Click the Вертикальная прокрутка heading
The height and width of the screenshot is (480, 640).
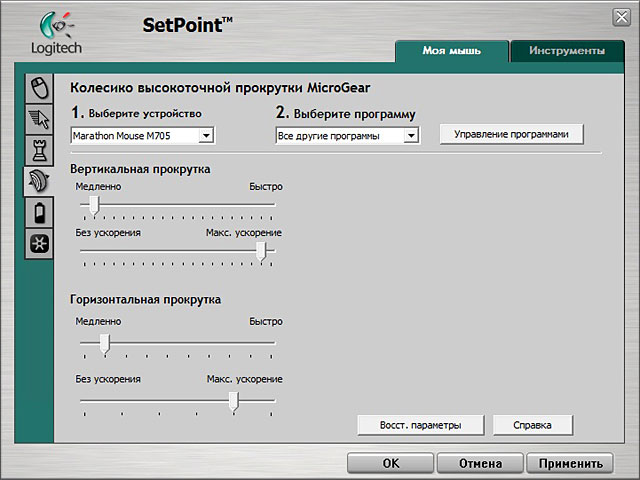140,169
